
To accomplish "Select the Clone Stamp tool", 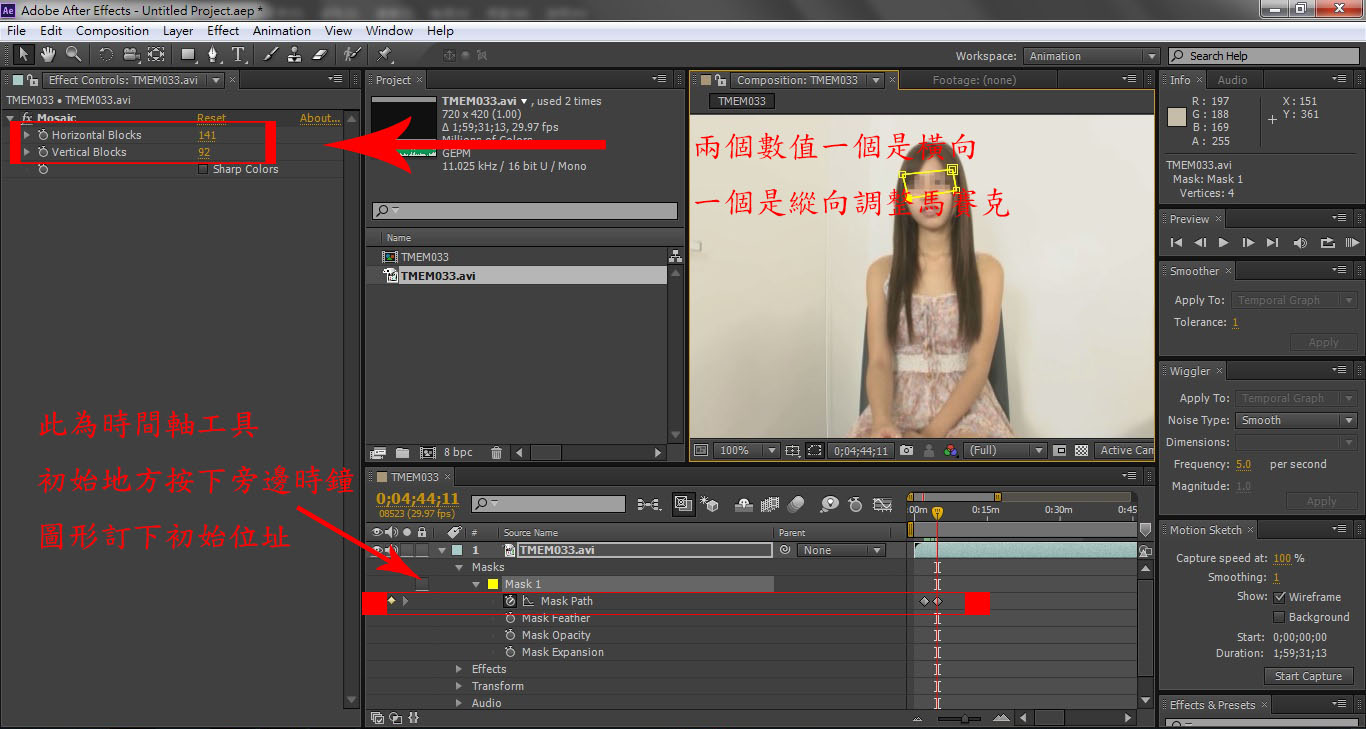I will pyautogui.click(x=294, y=54).
